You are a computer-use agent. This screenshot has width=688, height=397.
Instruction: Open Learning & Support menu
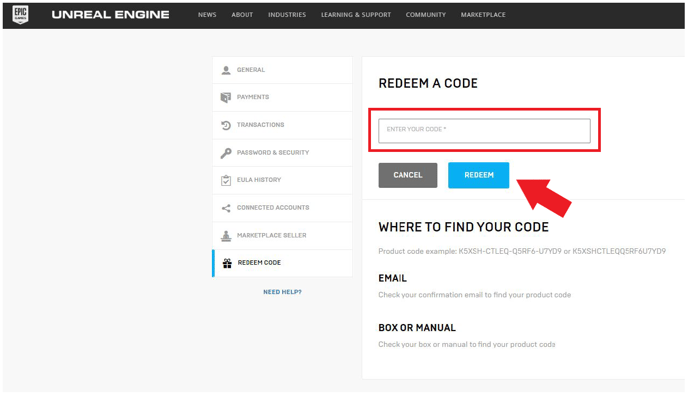pyautogui.click(x=356, y=15)
